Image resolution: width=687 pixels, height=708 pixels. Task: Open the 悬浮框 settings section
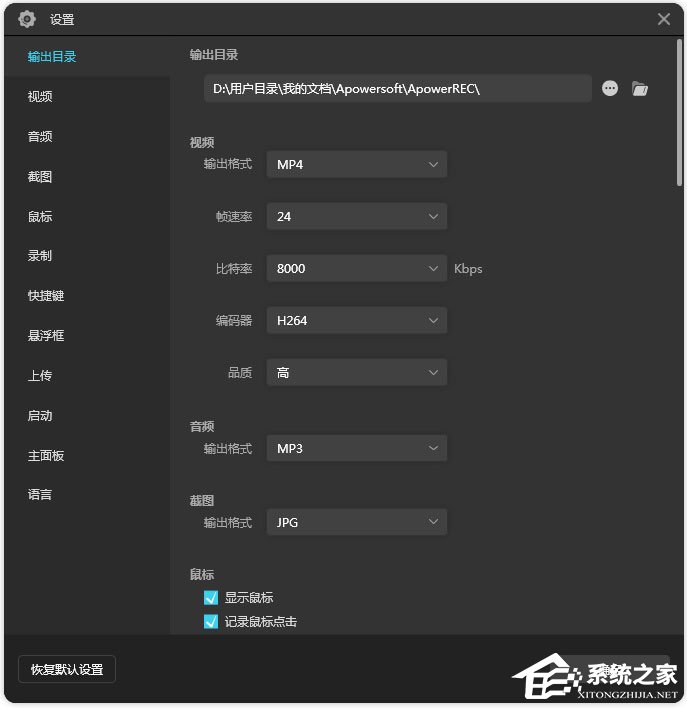(46, 336)
